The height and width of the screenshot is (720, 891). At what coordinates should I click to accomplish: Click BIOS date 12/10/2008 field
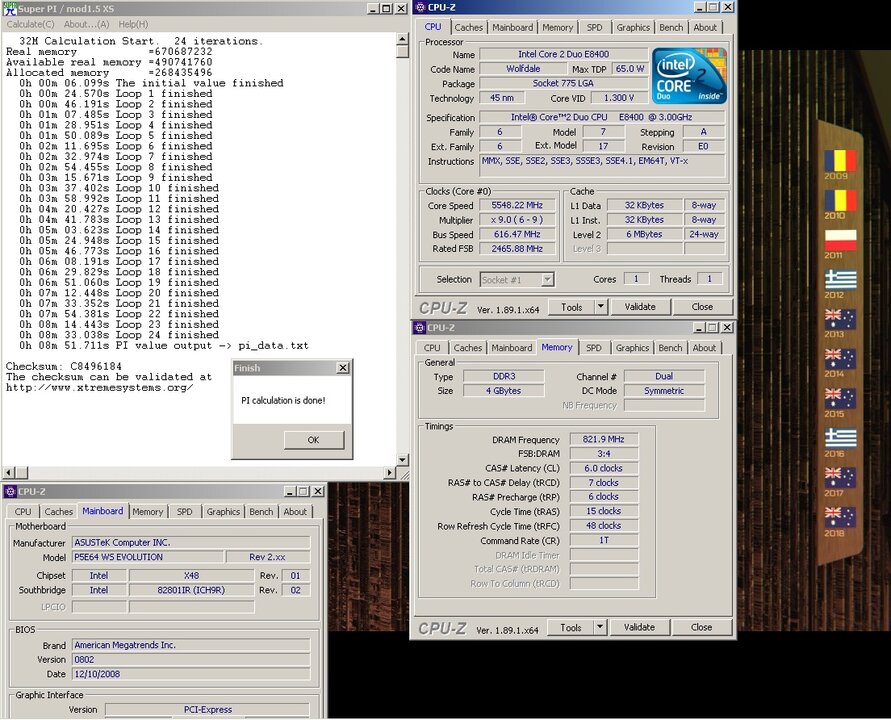click(x=191, y=674)
